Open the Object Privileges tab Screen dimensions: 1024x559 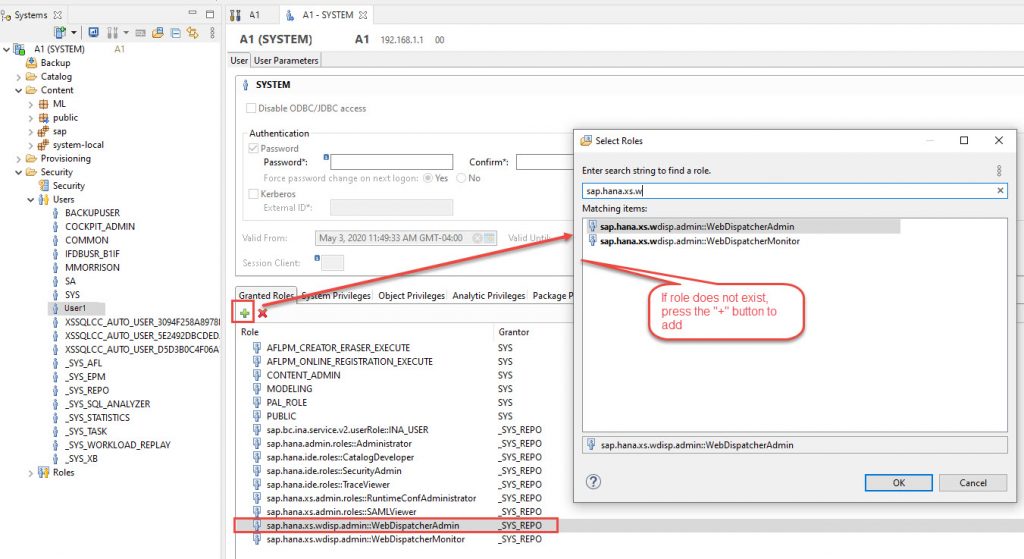tap(411, 295)
